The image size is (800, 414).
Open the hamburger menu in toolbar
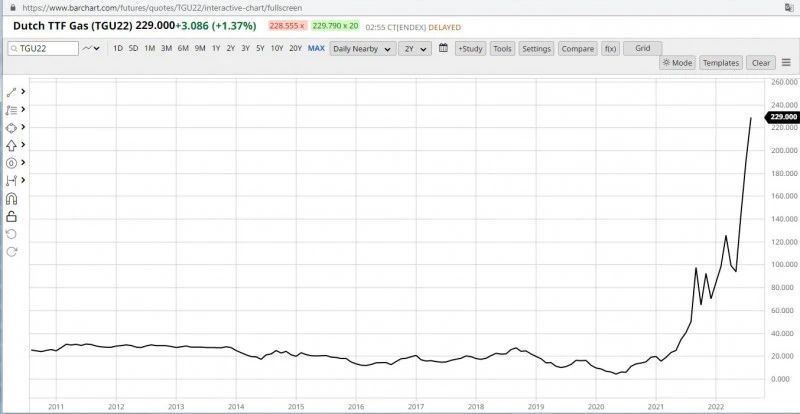point(786,63)
